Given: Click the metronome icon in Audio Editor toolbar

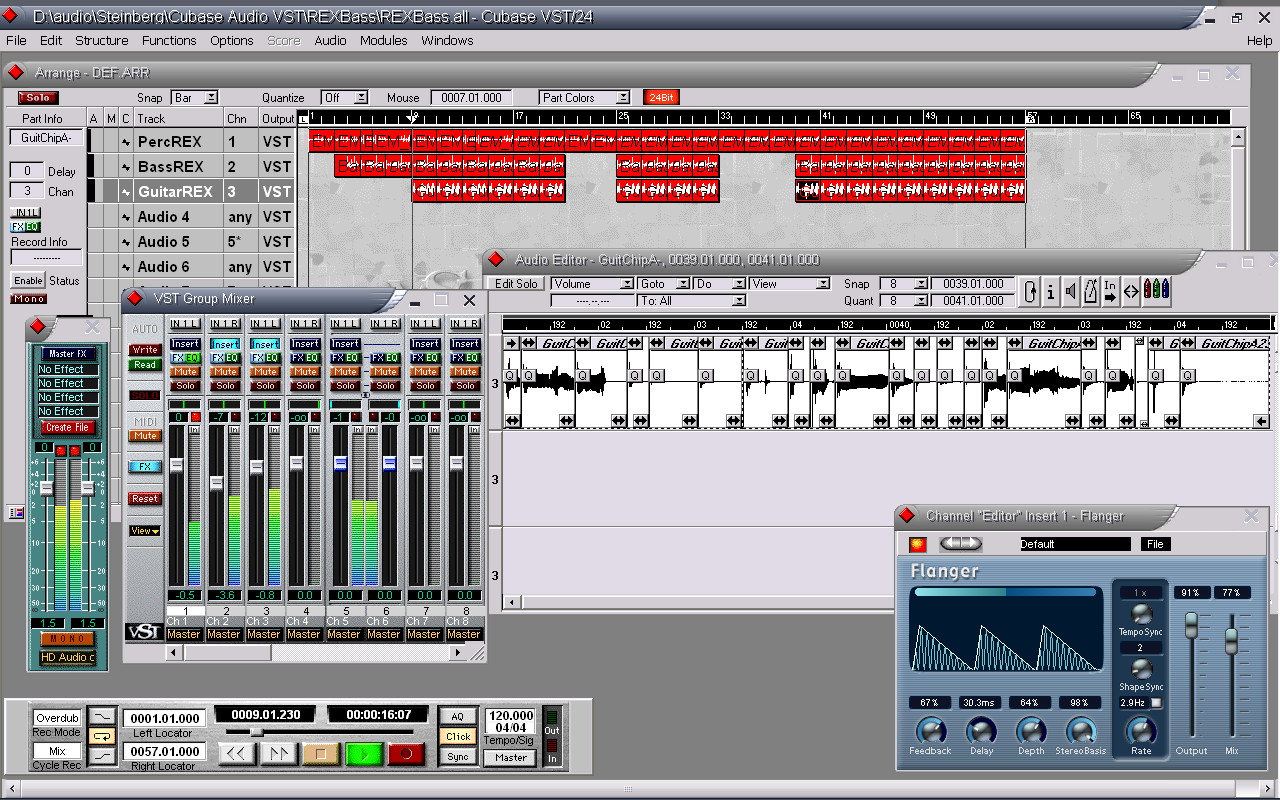Looking at the screenshot, I should click(x=1091, y=291).
